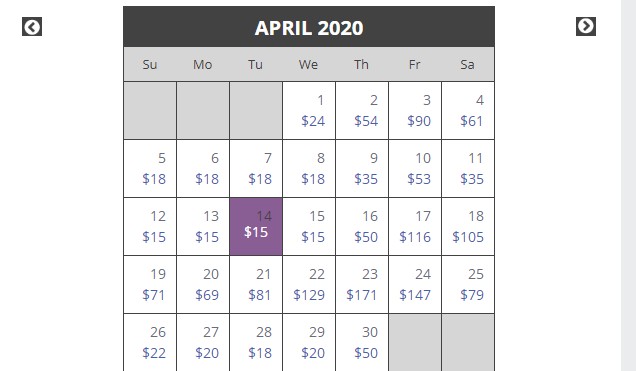Click the page vertical scrollbar track
636x371 pixels.
pyautogui.click(x=628, y=185)
